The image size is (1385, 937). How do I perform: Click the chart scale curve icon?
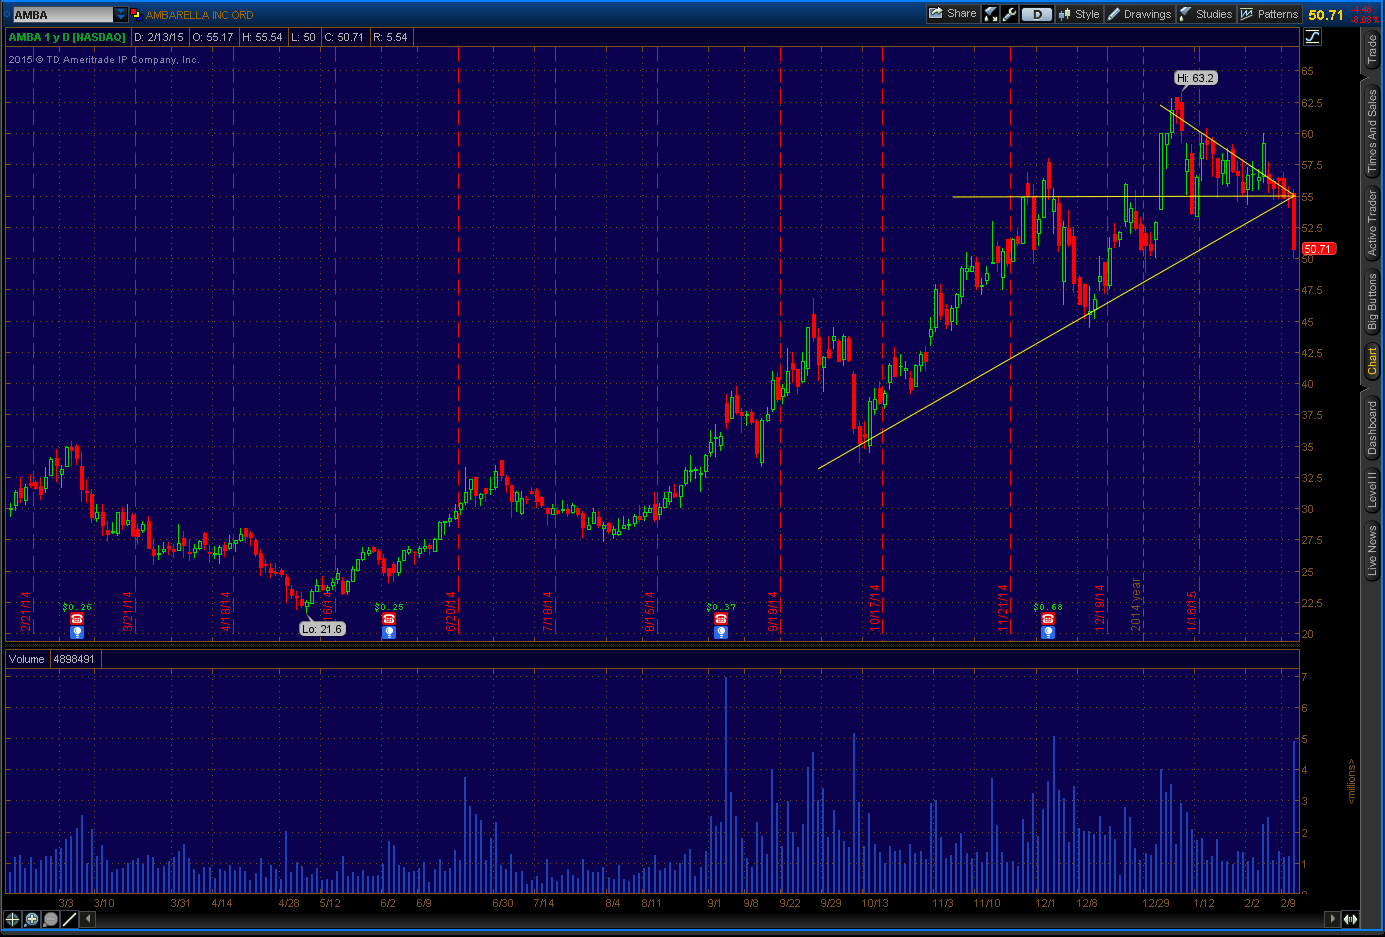tap(1312, 37)
